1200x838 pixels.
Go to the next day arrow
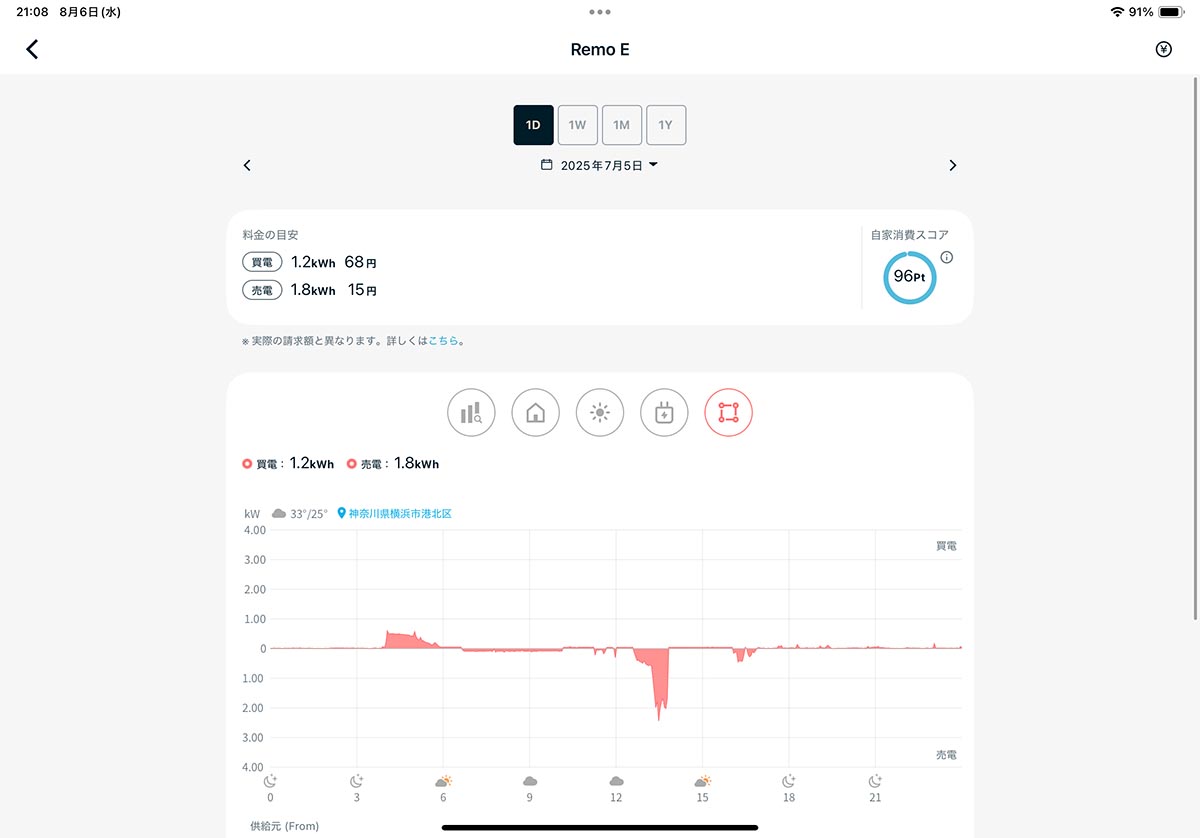click(953, 165)
